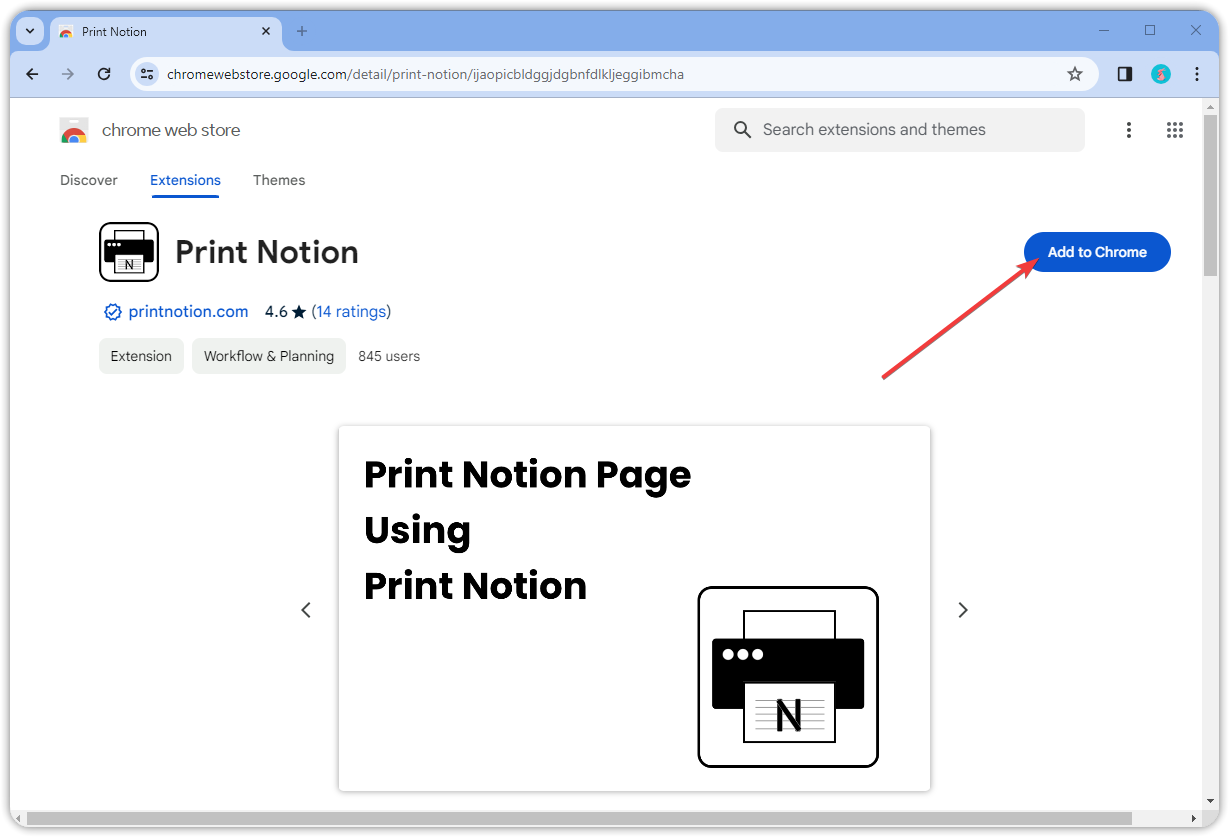Open the browser side panel icon
This screenshot has height=837, width=1229.
point(1124,74)
